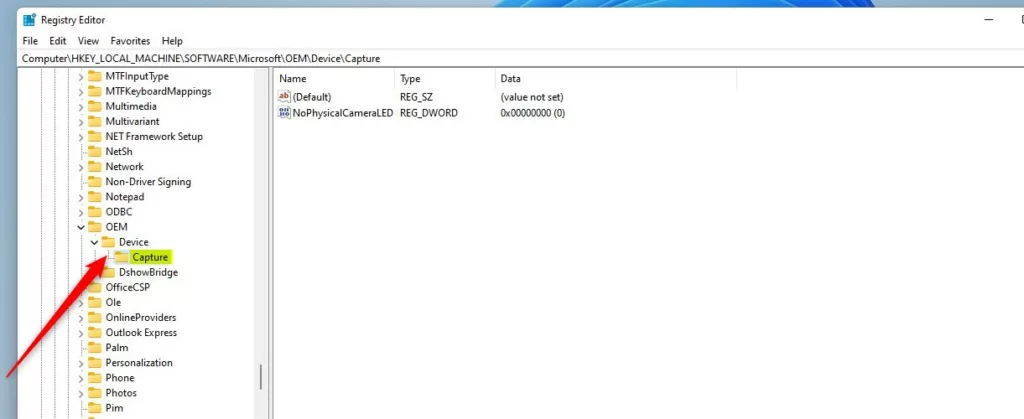
Task: Expand the ODBC key
Action: [x=81, y=212]
